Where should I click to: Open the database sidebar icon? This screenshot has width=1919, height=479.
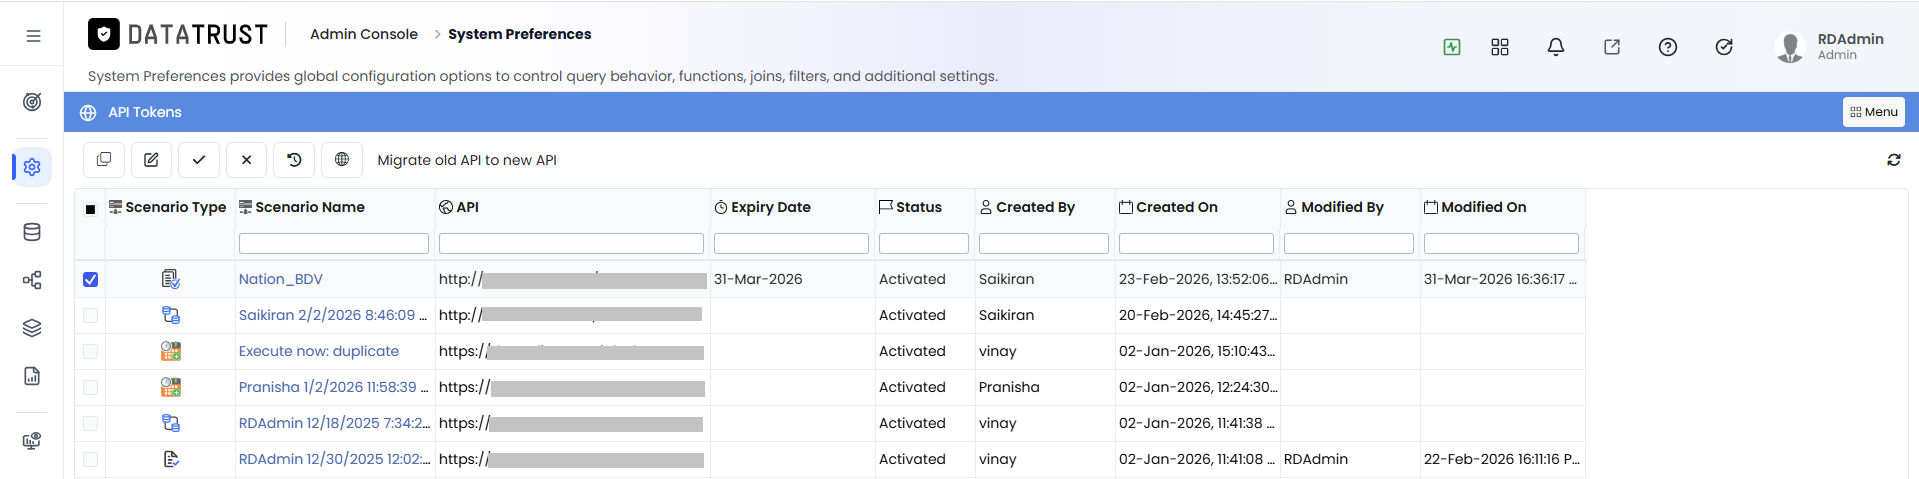click(32, 232)
